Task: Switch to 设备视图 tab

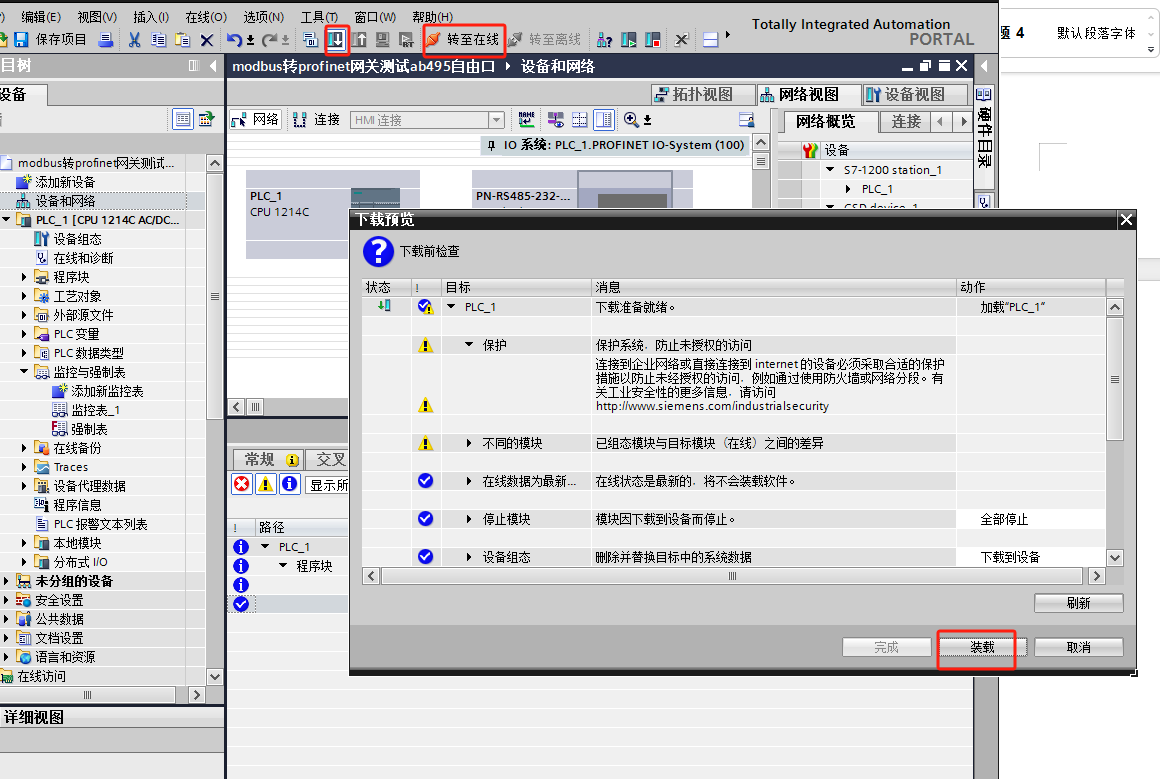Action: 915,95
